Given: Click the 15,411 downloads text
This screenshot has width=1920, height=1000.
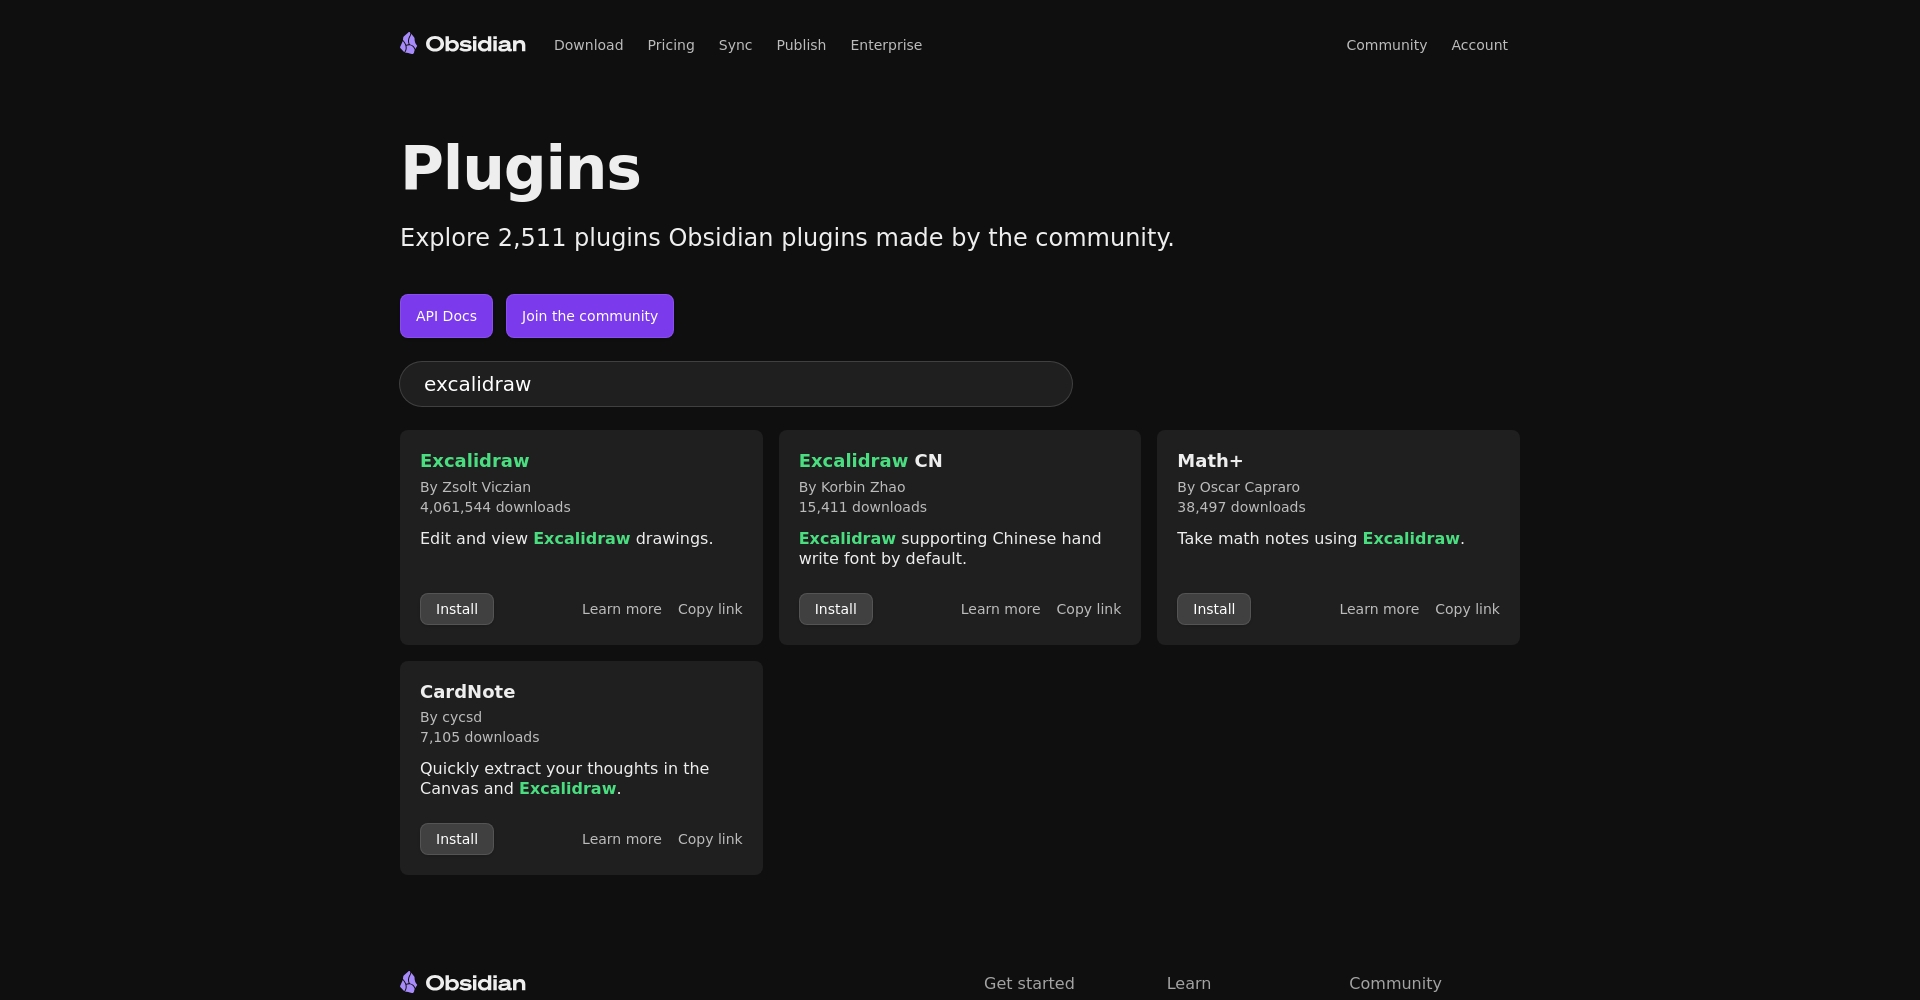Looking at the screenshot, I should 862,507.
